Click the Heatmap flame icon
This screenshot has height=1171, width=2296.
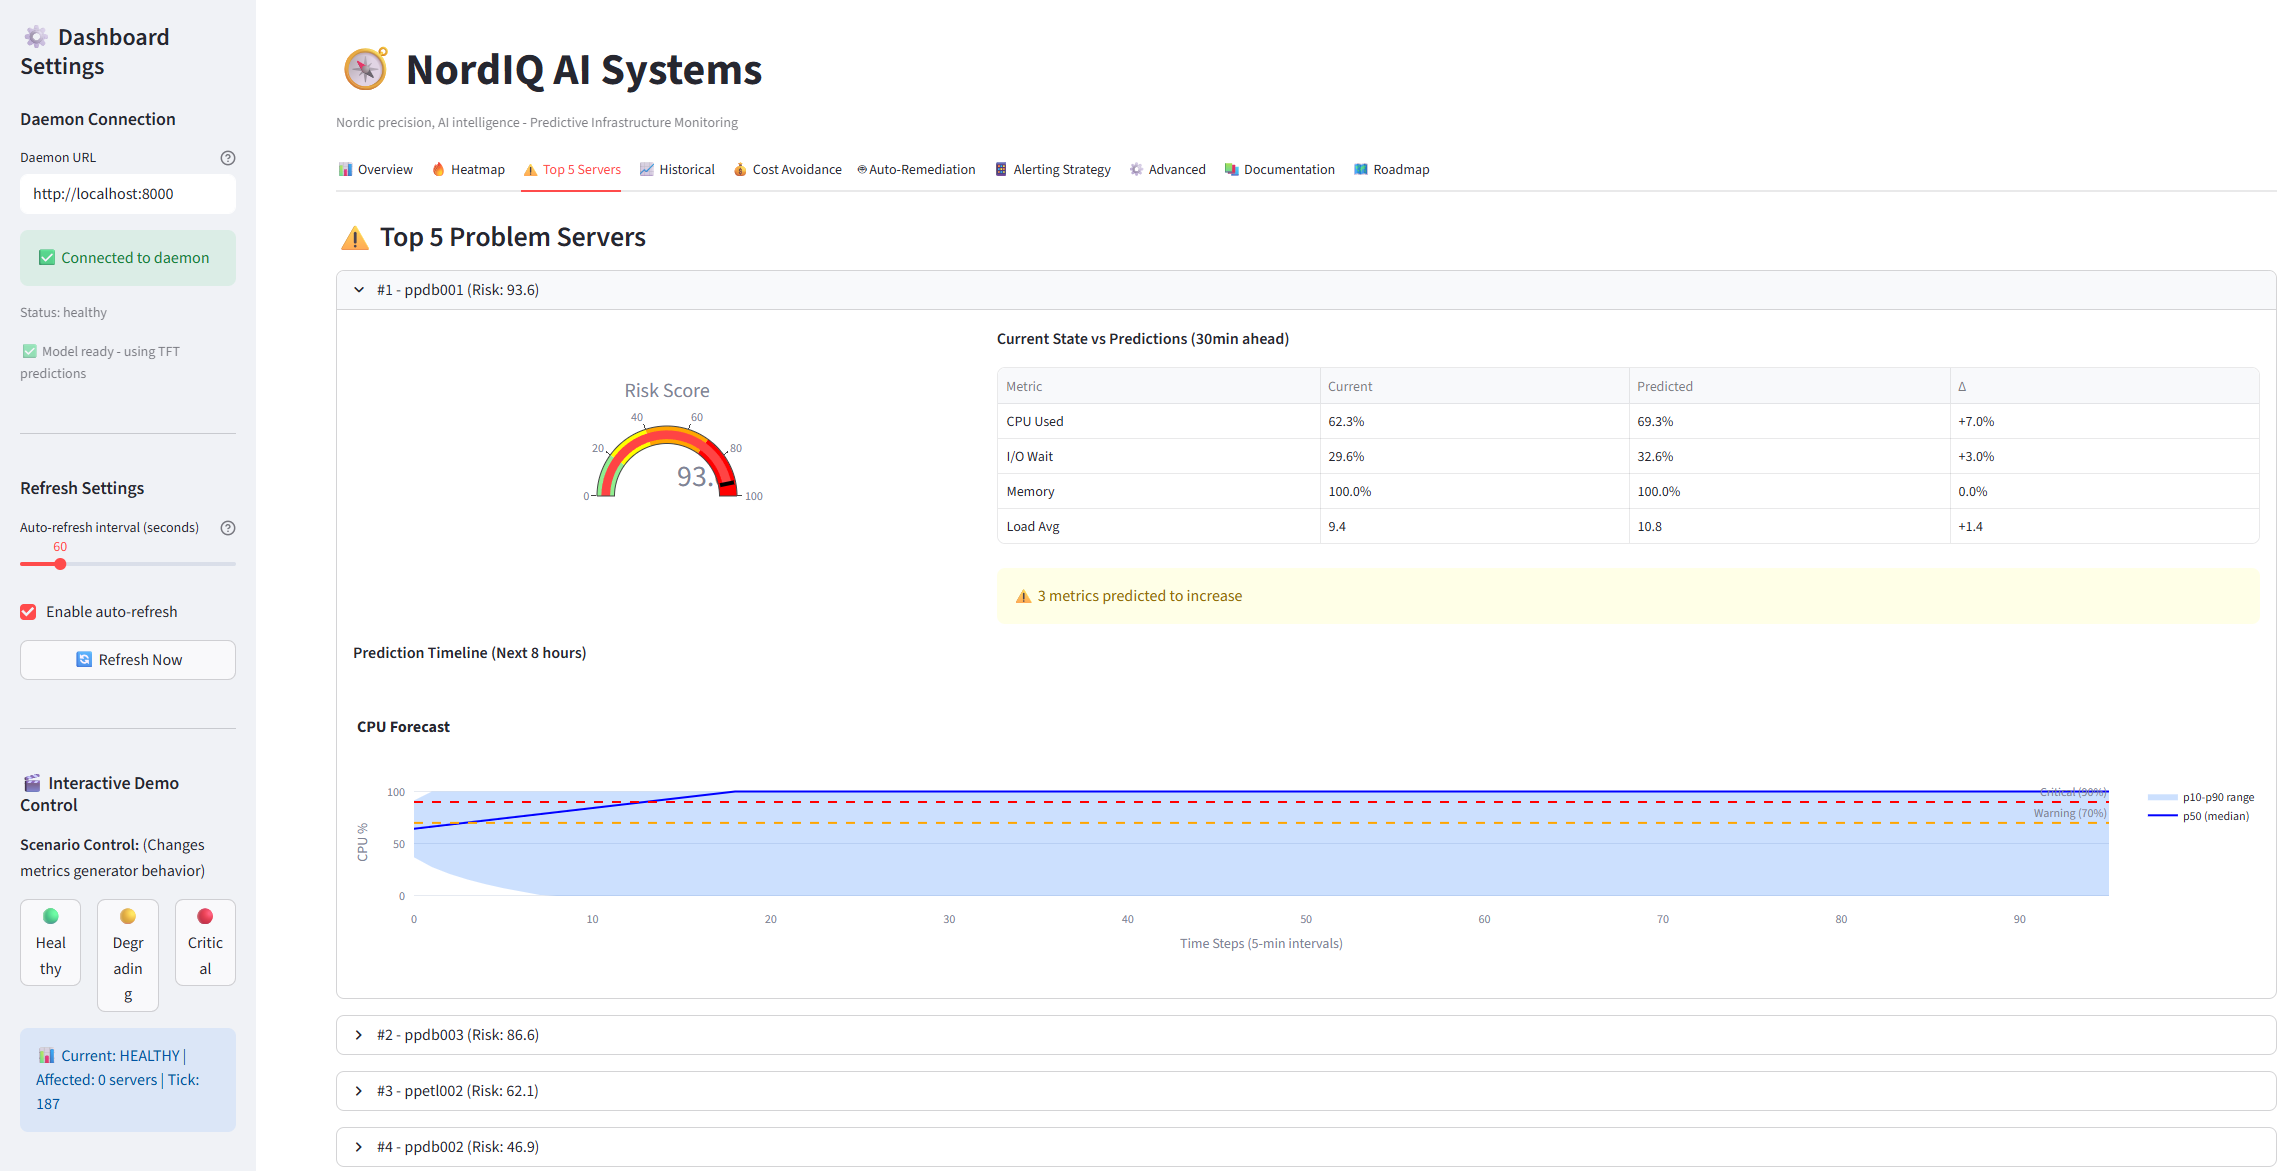(438, 169)
